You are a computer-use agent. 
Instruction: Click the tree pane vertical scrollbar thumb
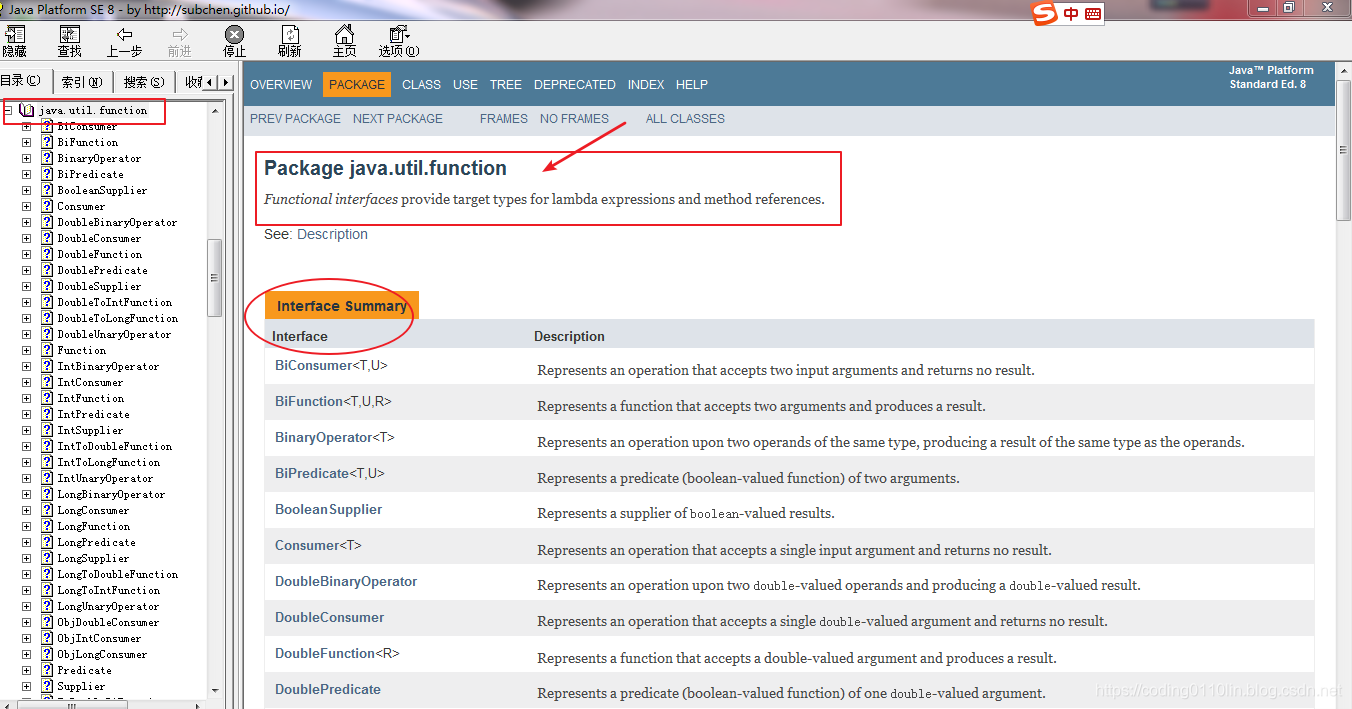[x=214, y=278]
